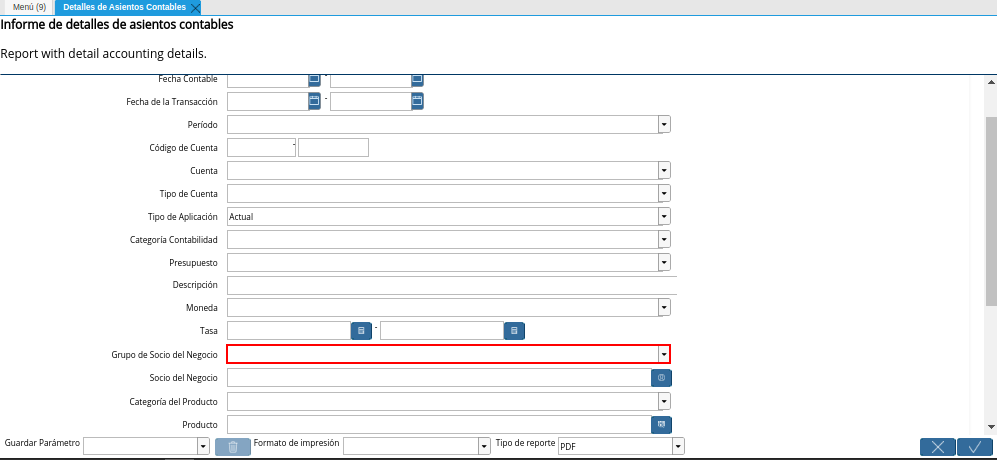997x460 pixels.
Task: Open Grupo de Socio del Negocio dropdown
Action: (x=664, y=354)
